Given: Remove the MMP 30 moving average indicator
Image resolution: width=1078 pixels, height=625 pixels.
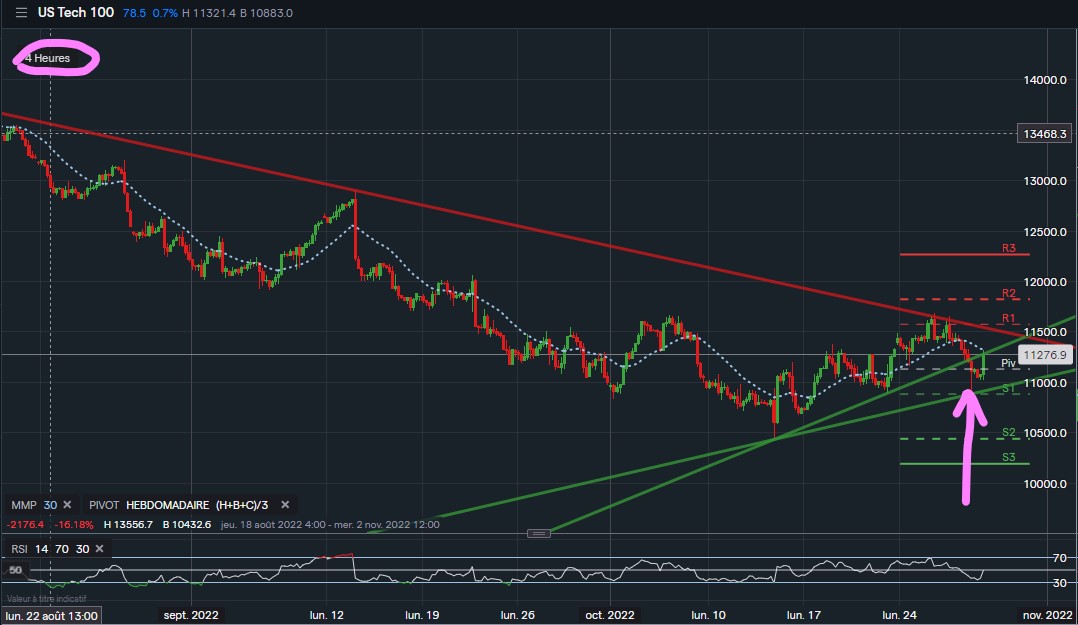Looking at the screenshot, I should coord(67,505).
